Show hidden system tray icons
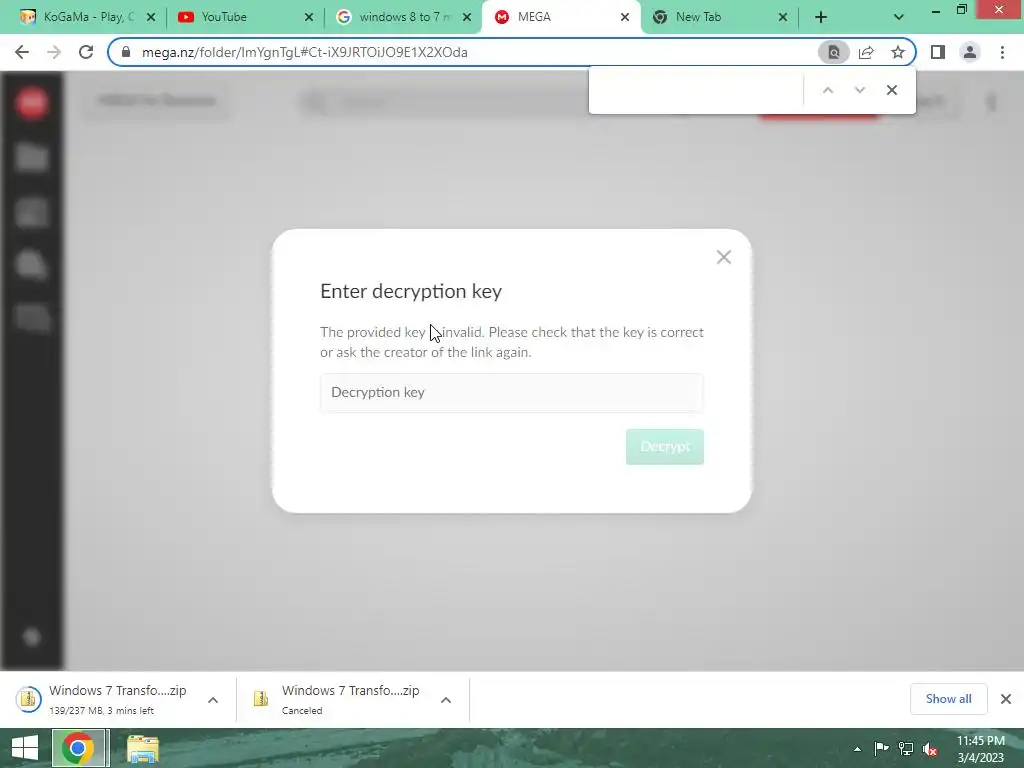Viewport: 1024px width, 768px height. tap(857, 749)
